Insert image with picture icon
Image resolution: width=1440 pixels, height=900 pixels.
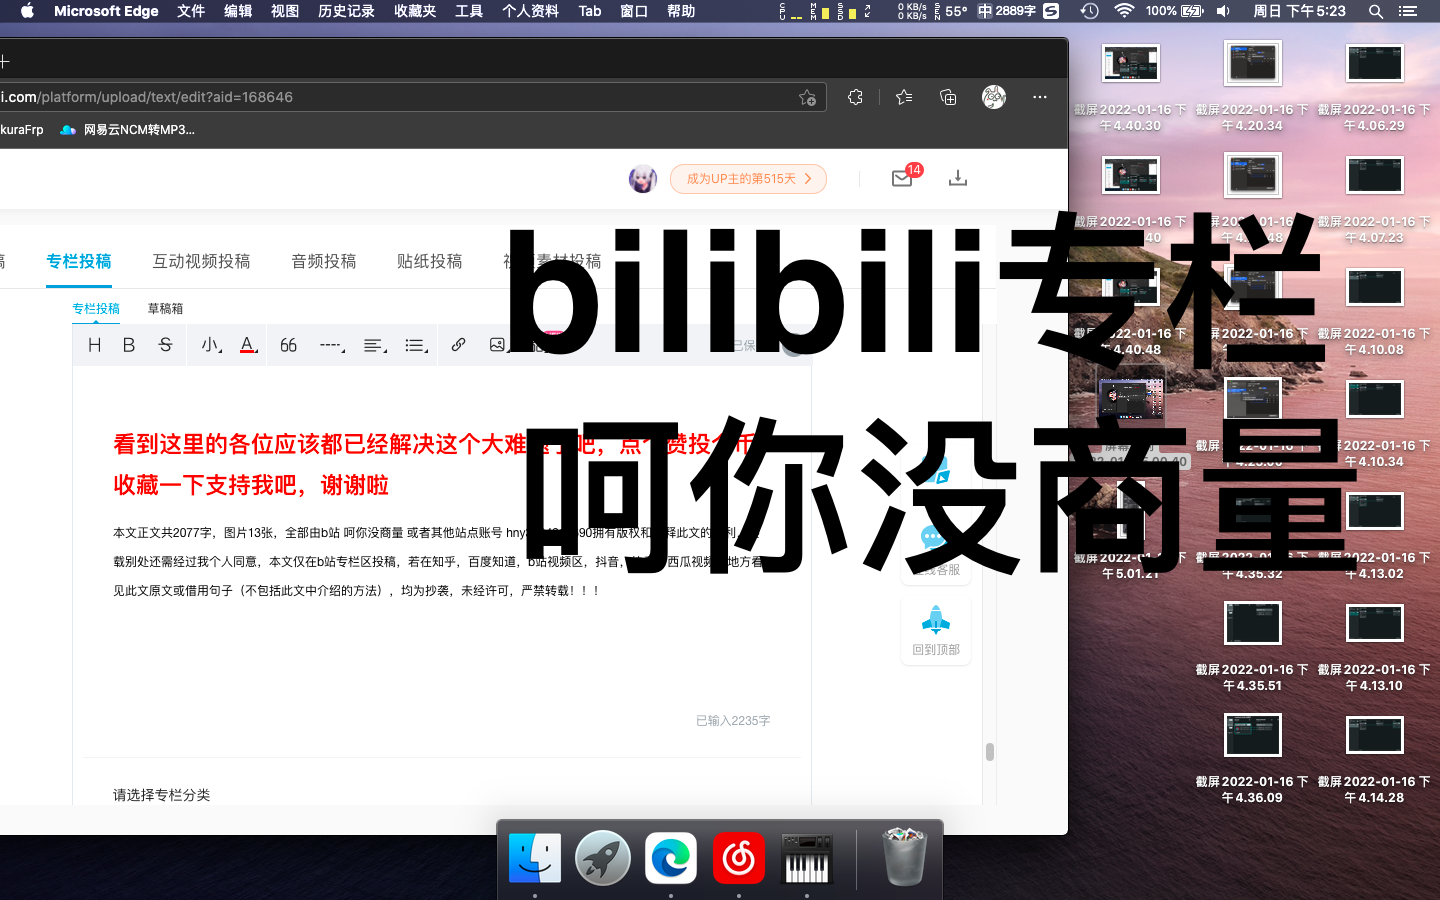(497, 345)
